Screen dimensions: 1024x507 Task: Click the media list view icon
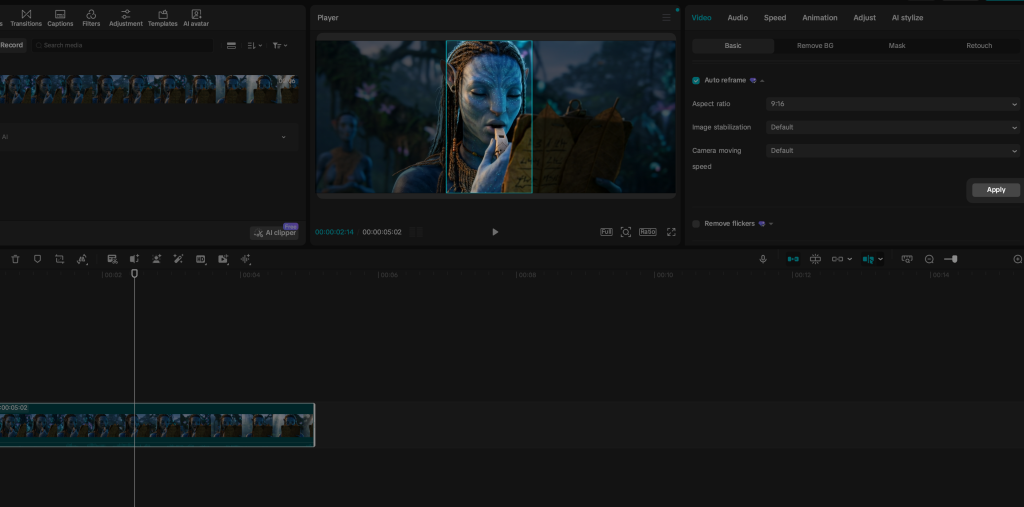231,46
